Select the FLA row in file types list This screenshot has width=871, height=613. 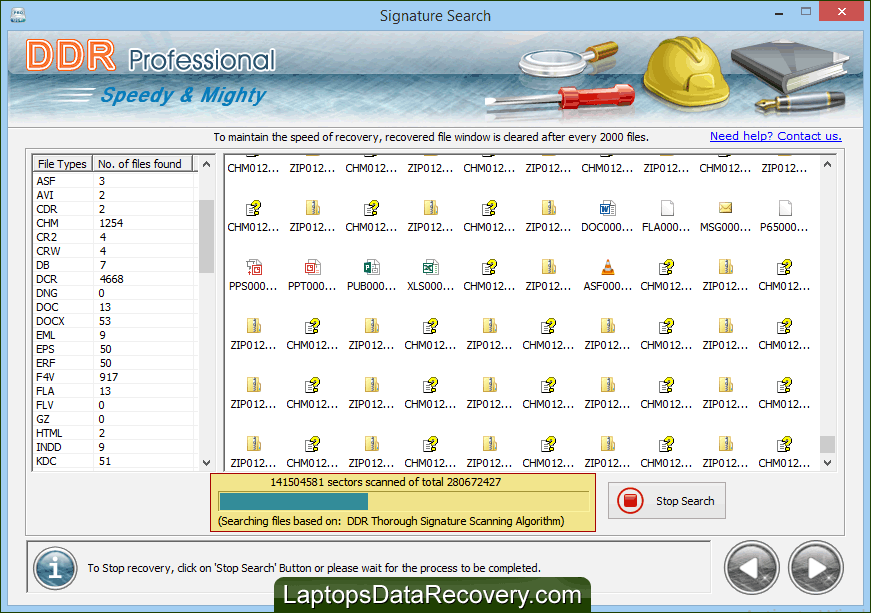point(115,391)
